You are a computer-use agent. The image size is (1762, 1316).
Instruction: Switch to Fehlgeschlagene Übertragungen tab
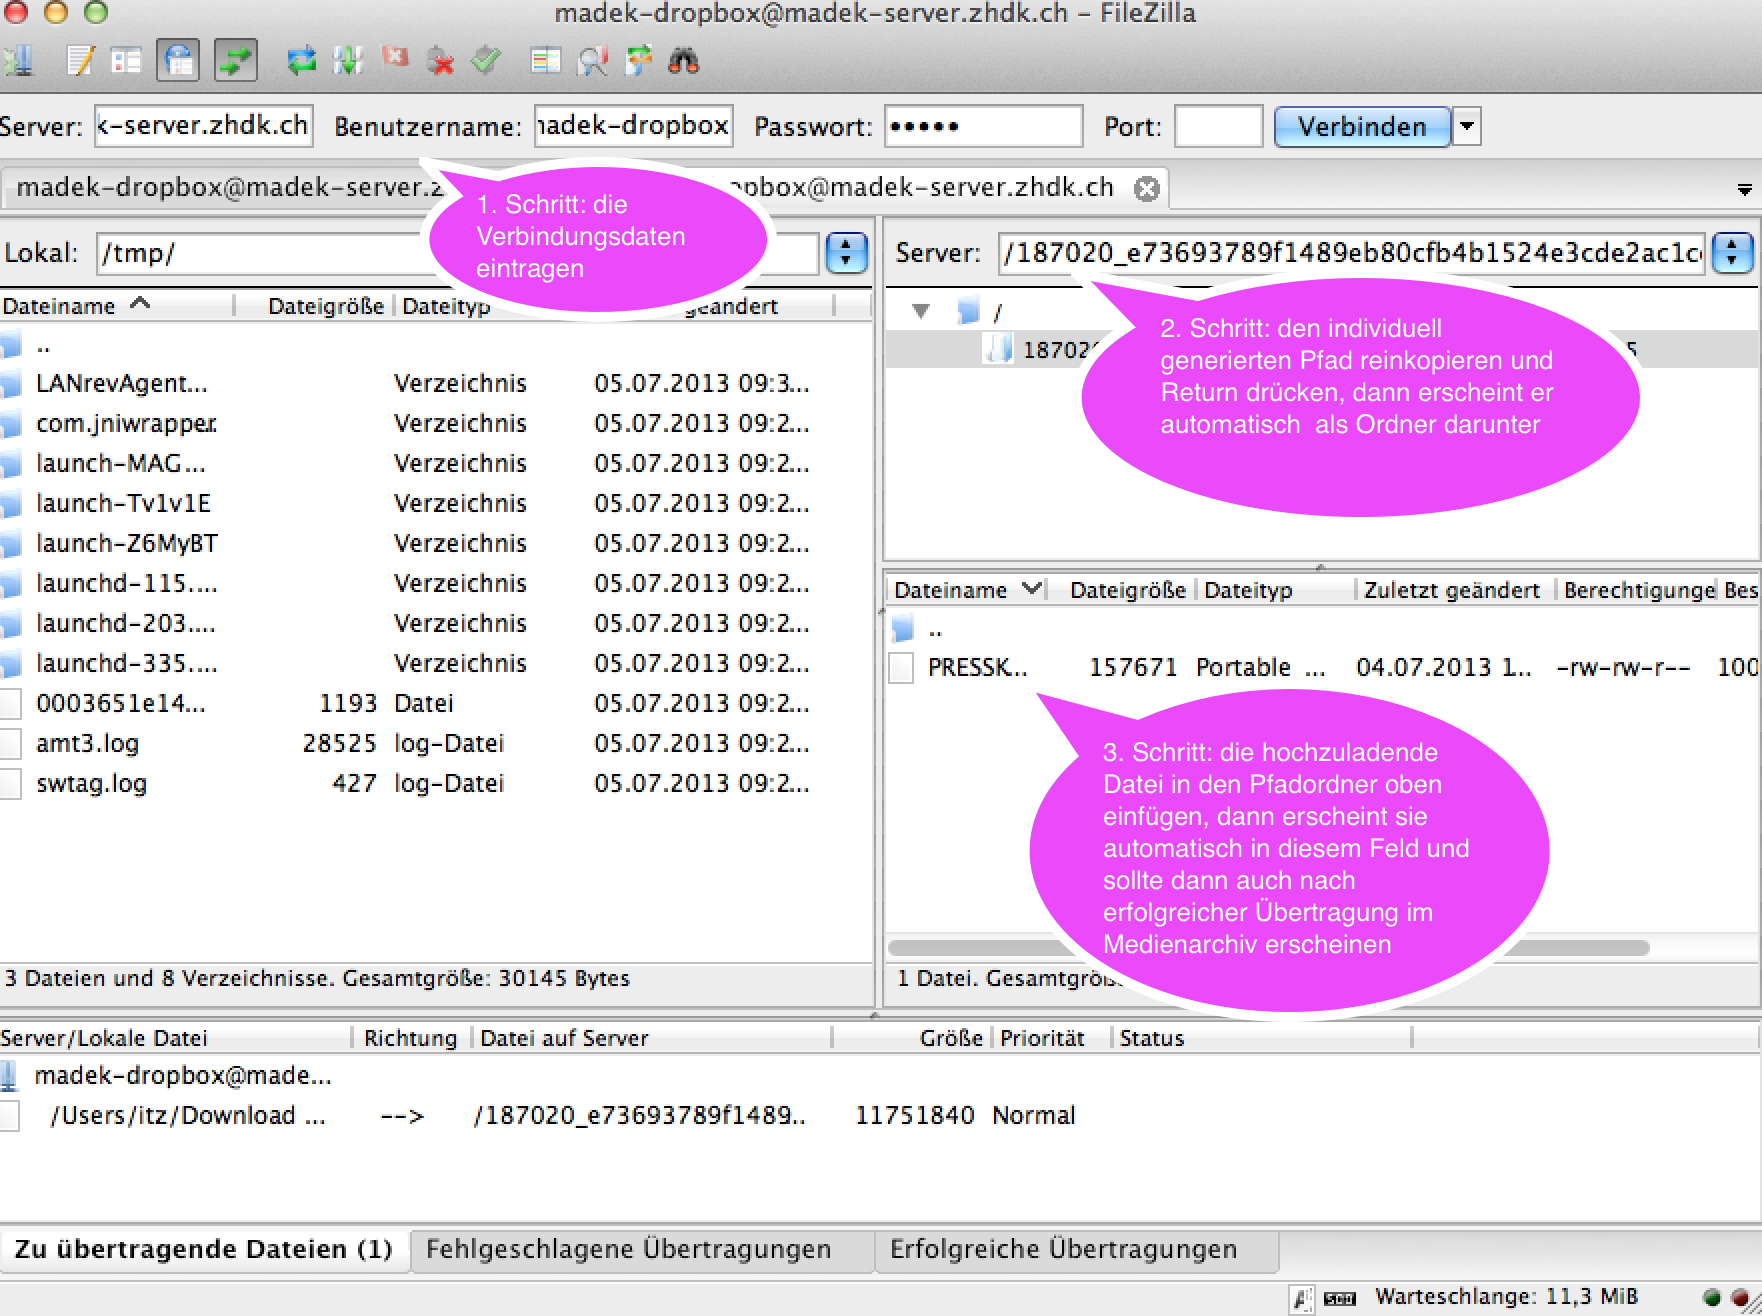628,1249
